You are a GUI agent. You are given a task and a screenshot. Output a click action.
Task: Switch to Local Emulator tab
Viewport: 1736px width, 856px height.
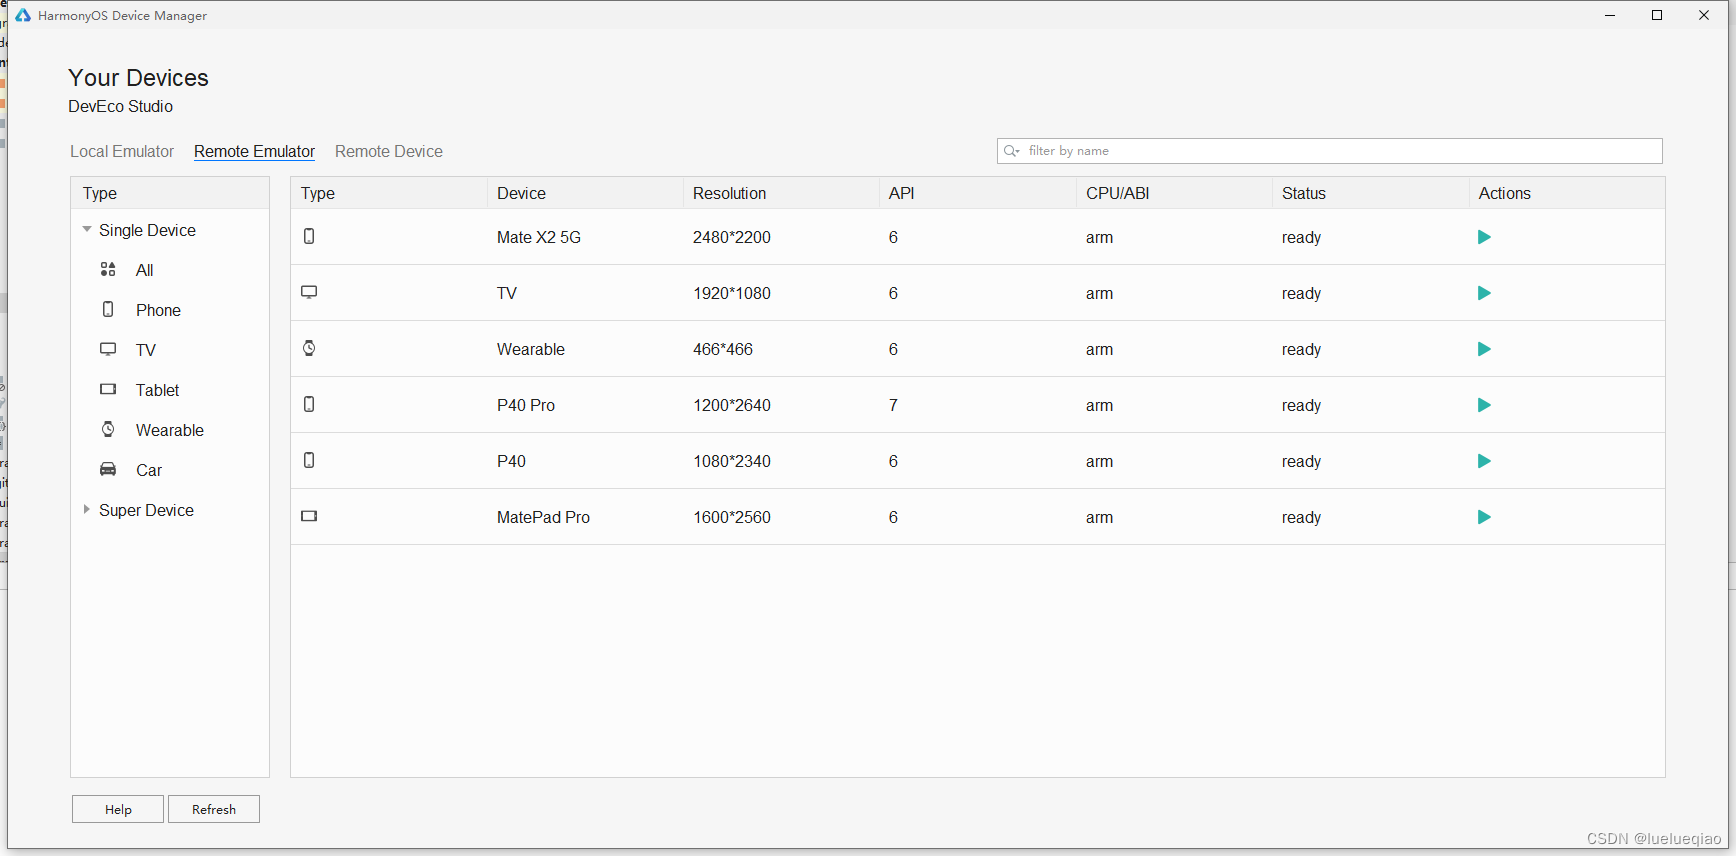click(122, 151)
